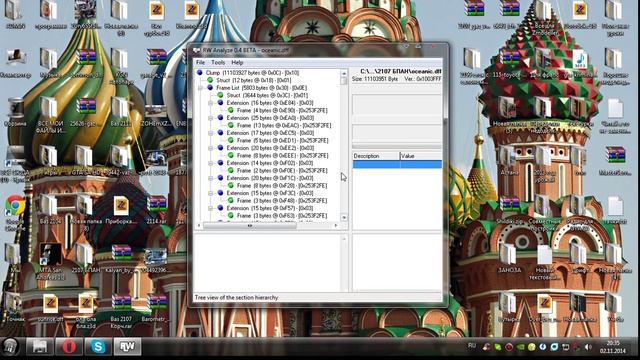This screenshot has height=360, width=640.
Task: Select the 'ЗАНОЗА' desktop folder
Action: coord(509,259)
